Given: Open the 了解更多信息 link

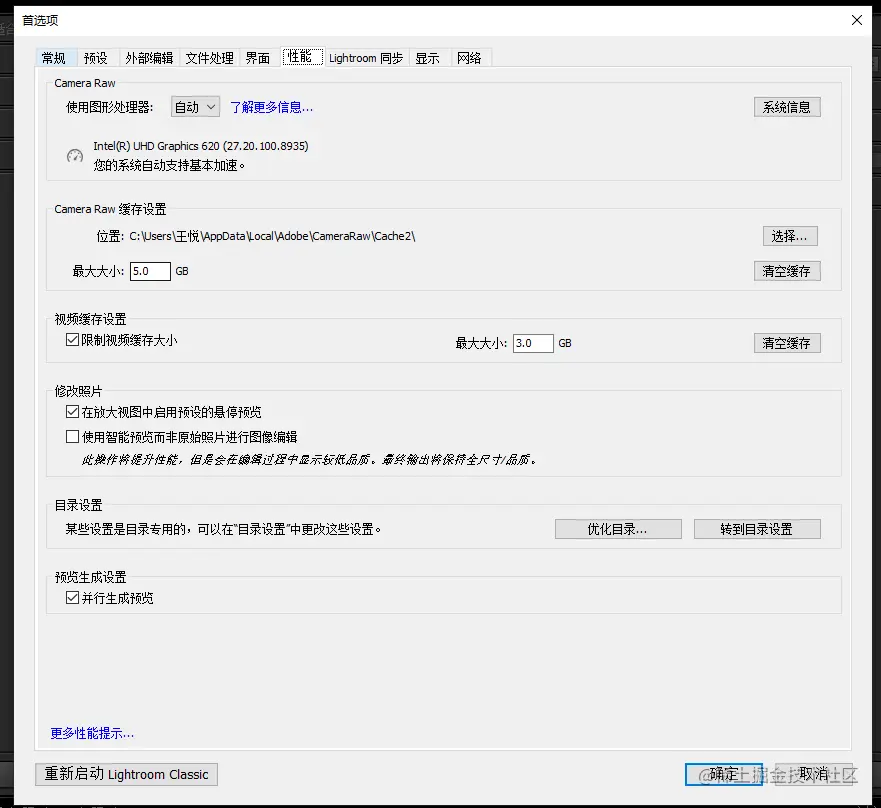Looking at the screenshot, I should 271,107.
